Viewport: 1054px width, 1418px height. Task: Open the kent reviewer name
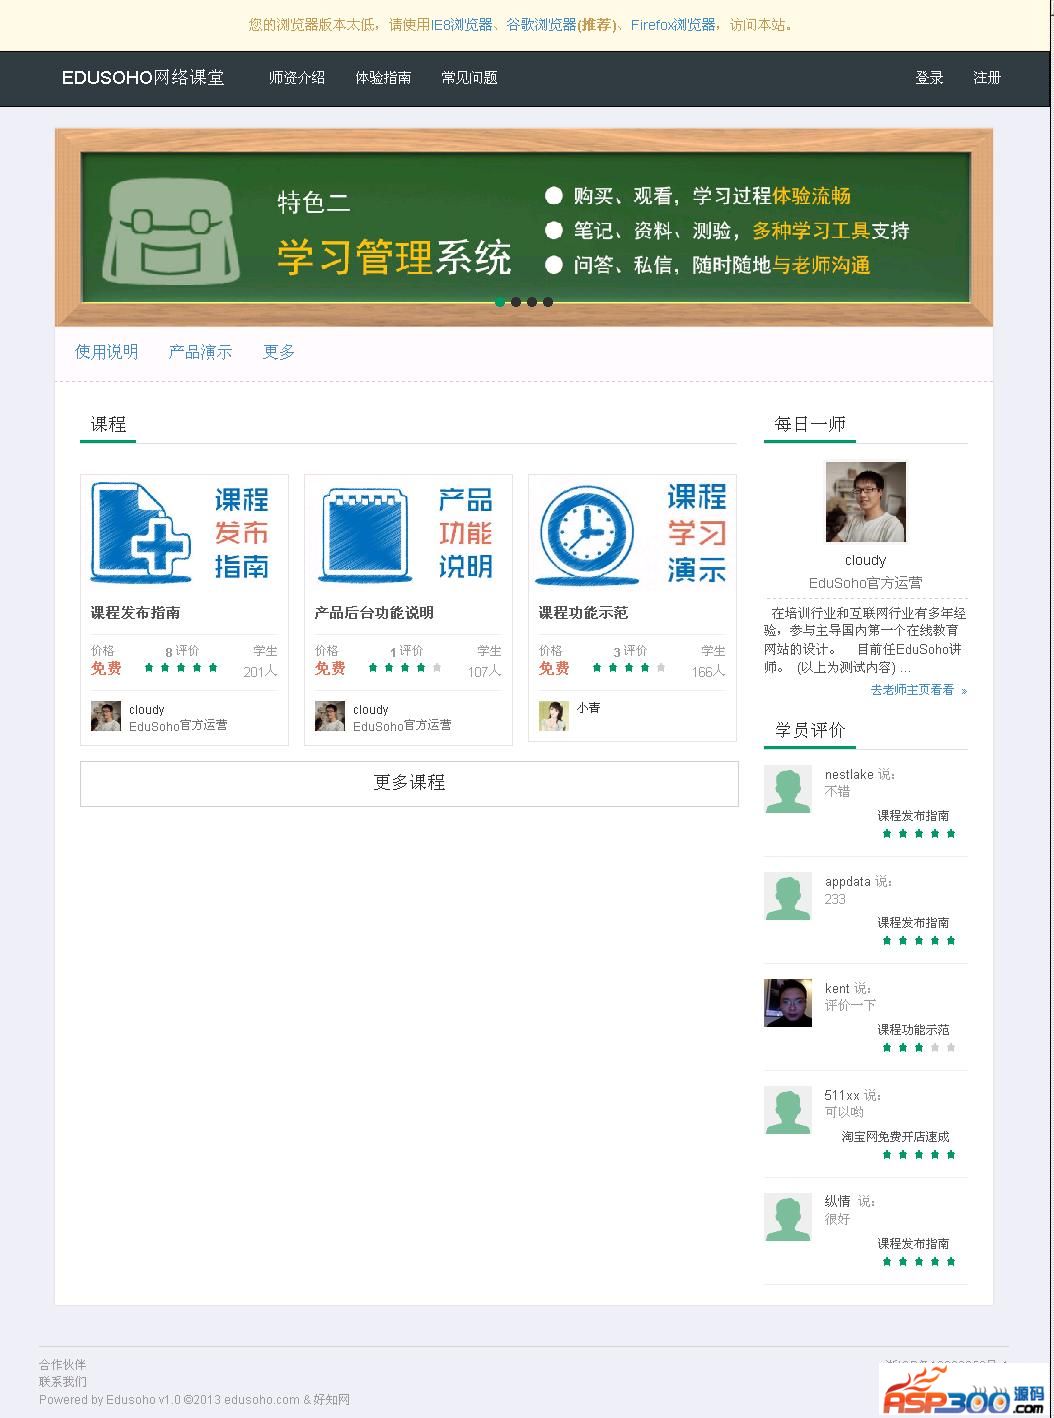(x=837, y=989)
